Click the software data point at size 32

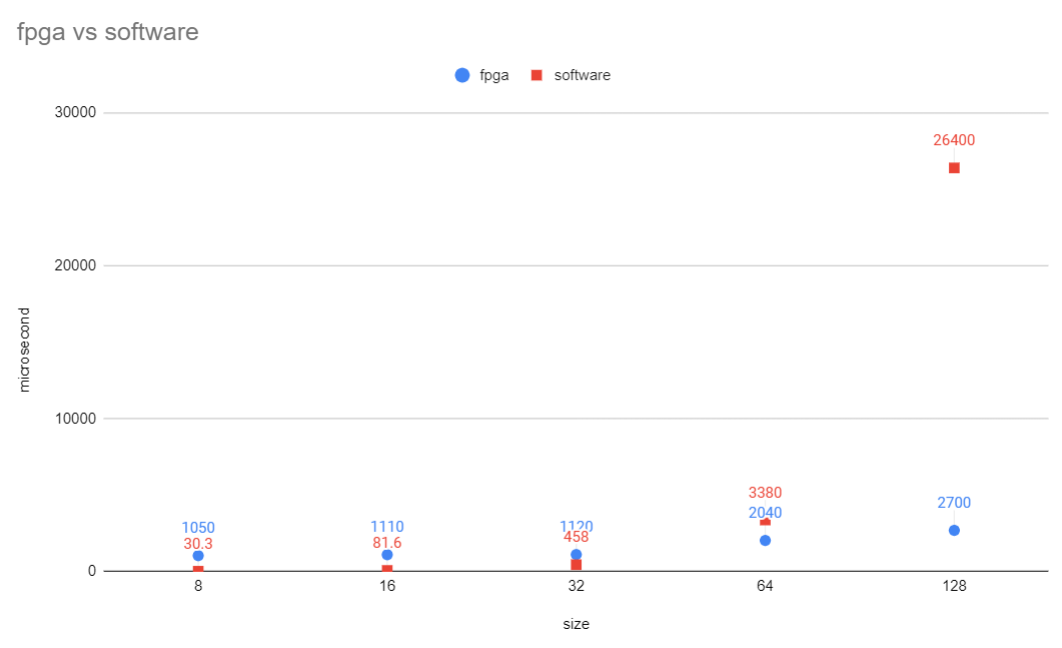tap(576, 565)
